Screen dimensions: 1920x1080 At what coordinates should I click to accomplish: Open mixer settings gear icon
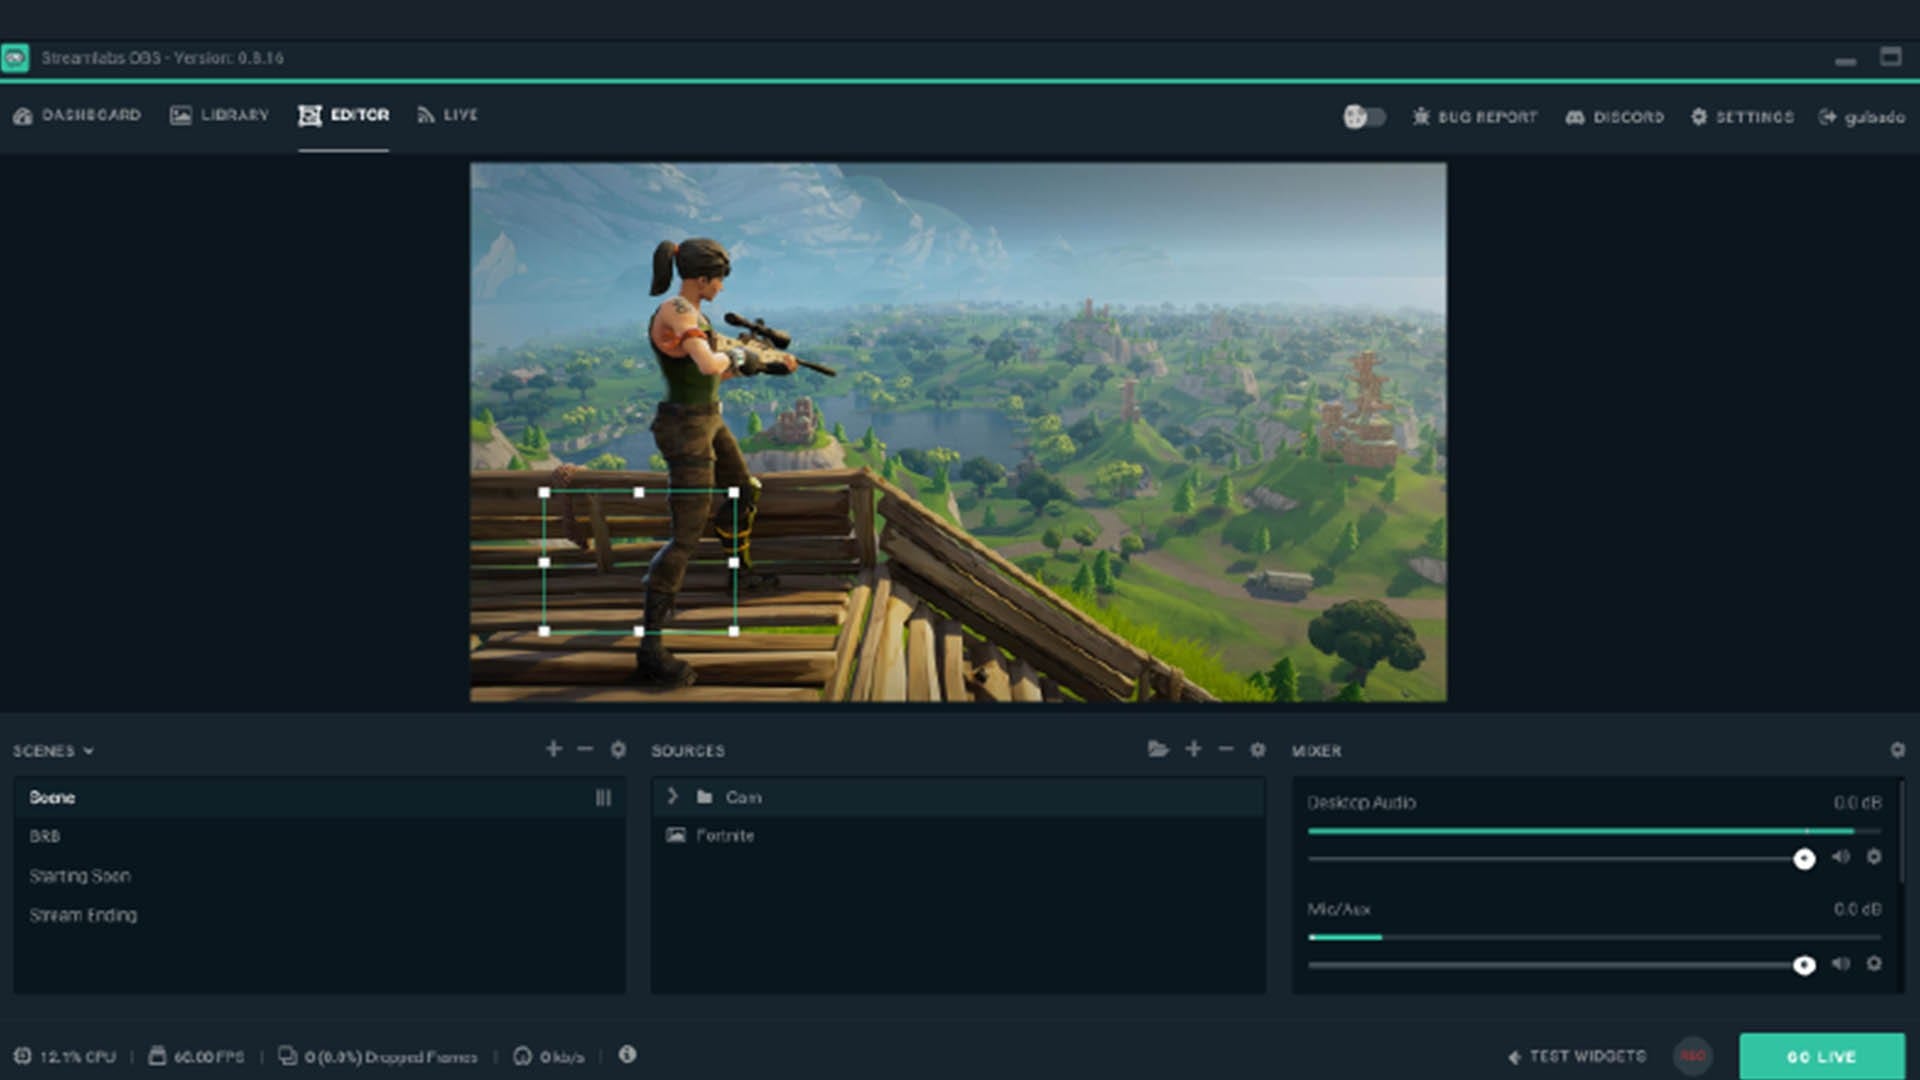click(1897, 750)
